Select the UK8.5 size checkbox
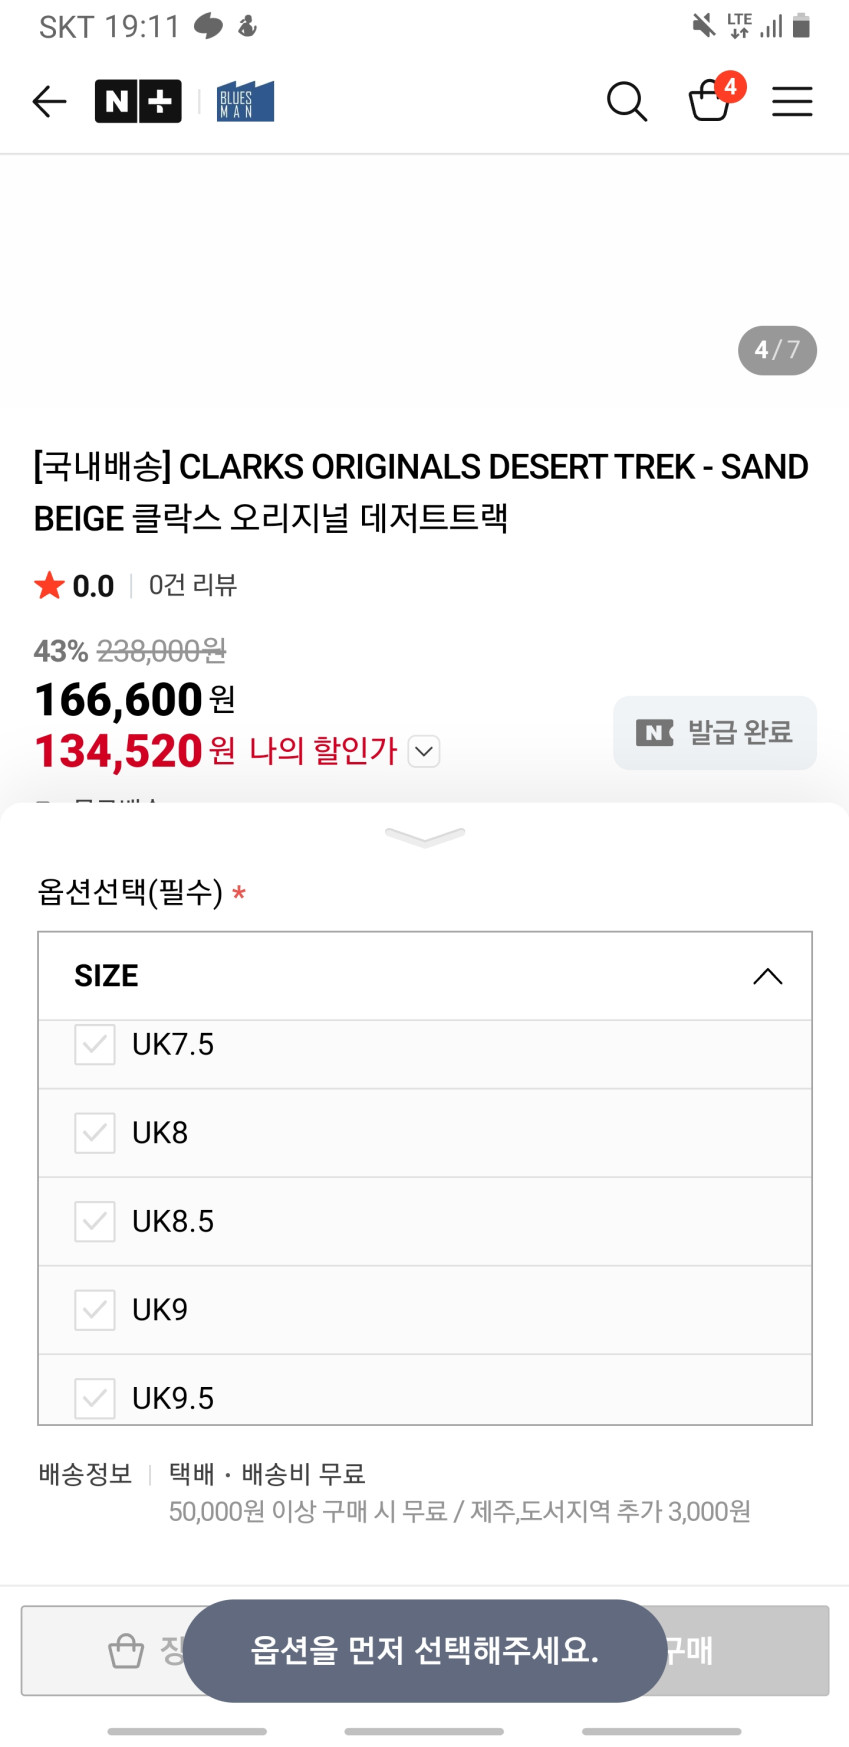 (x=95, y=1221)
